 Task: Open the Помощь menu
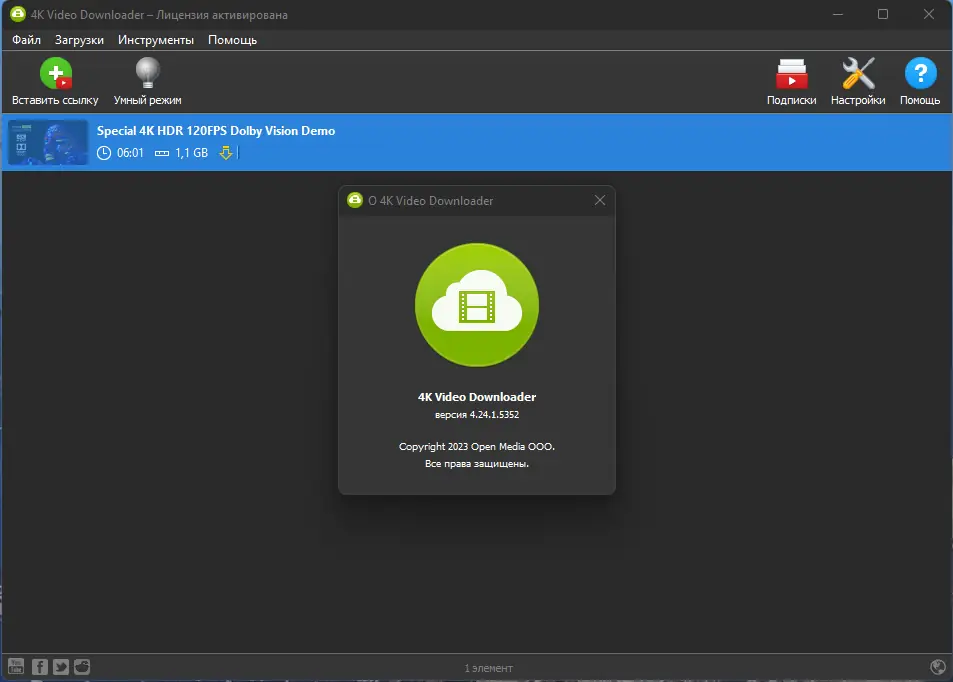pos(230,40)
